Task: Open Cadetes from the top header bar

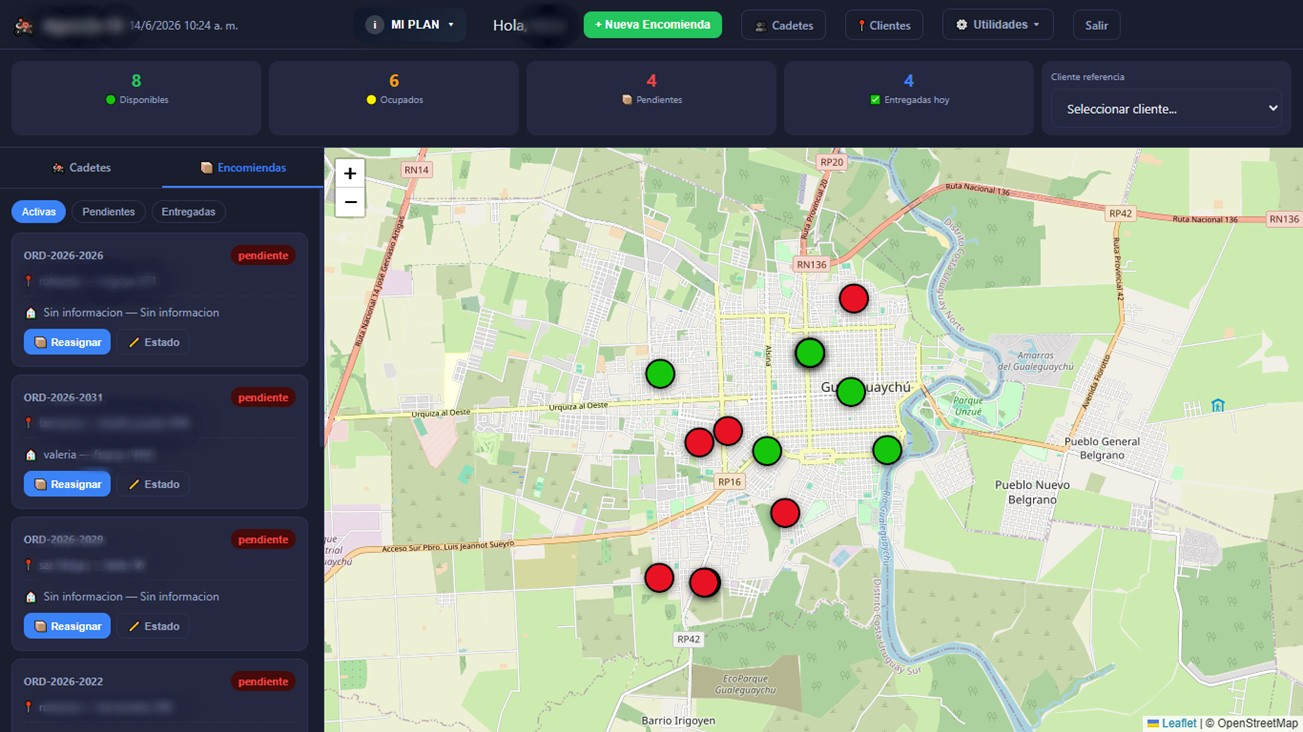Action: [x=783, y=25]
